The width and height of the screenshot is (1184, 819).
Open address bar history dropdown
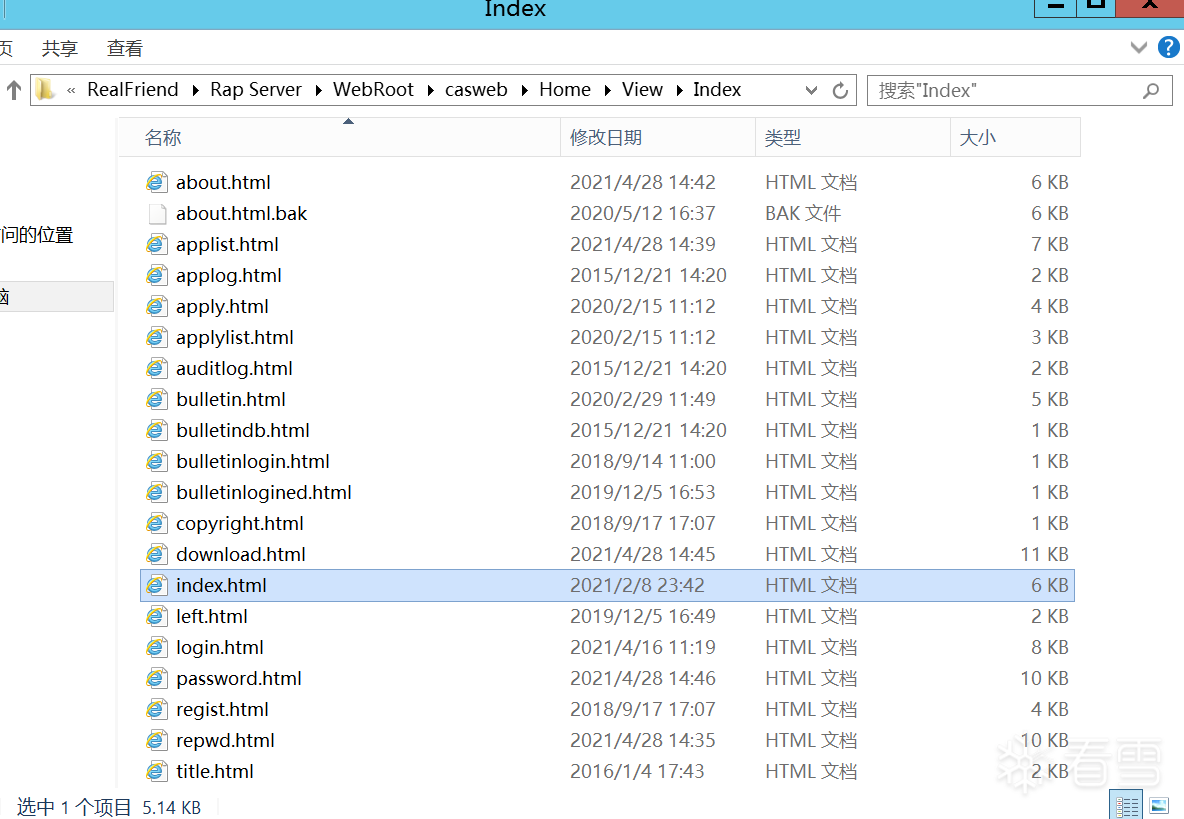(x=812, y=90)
